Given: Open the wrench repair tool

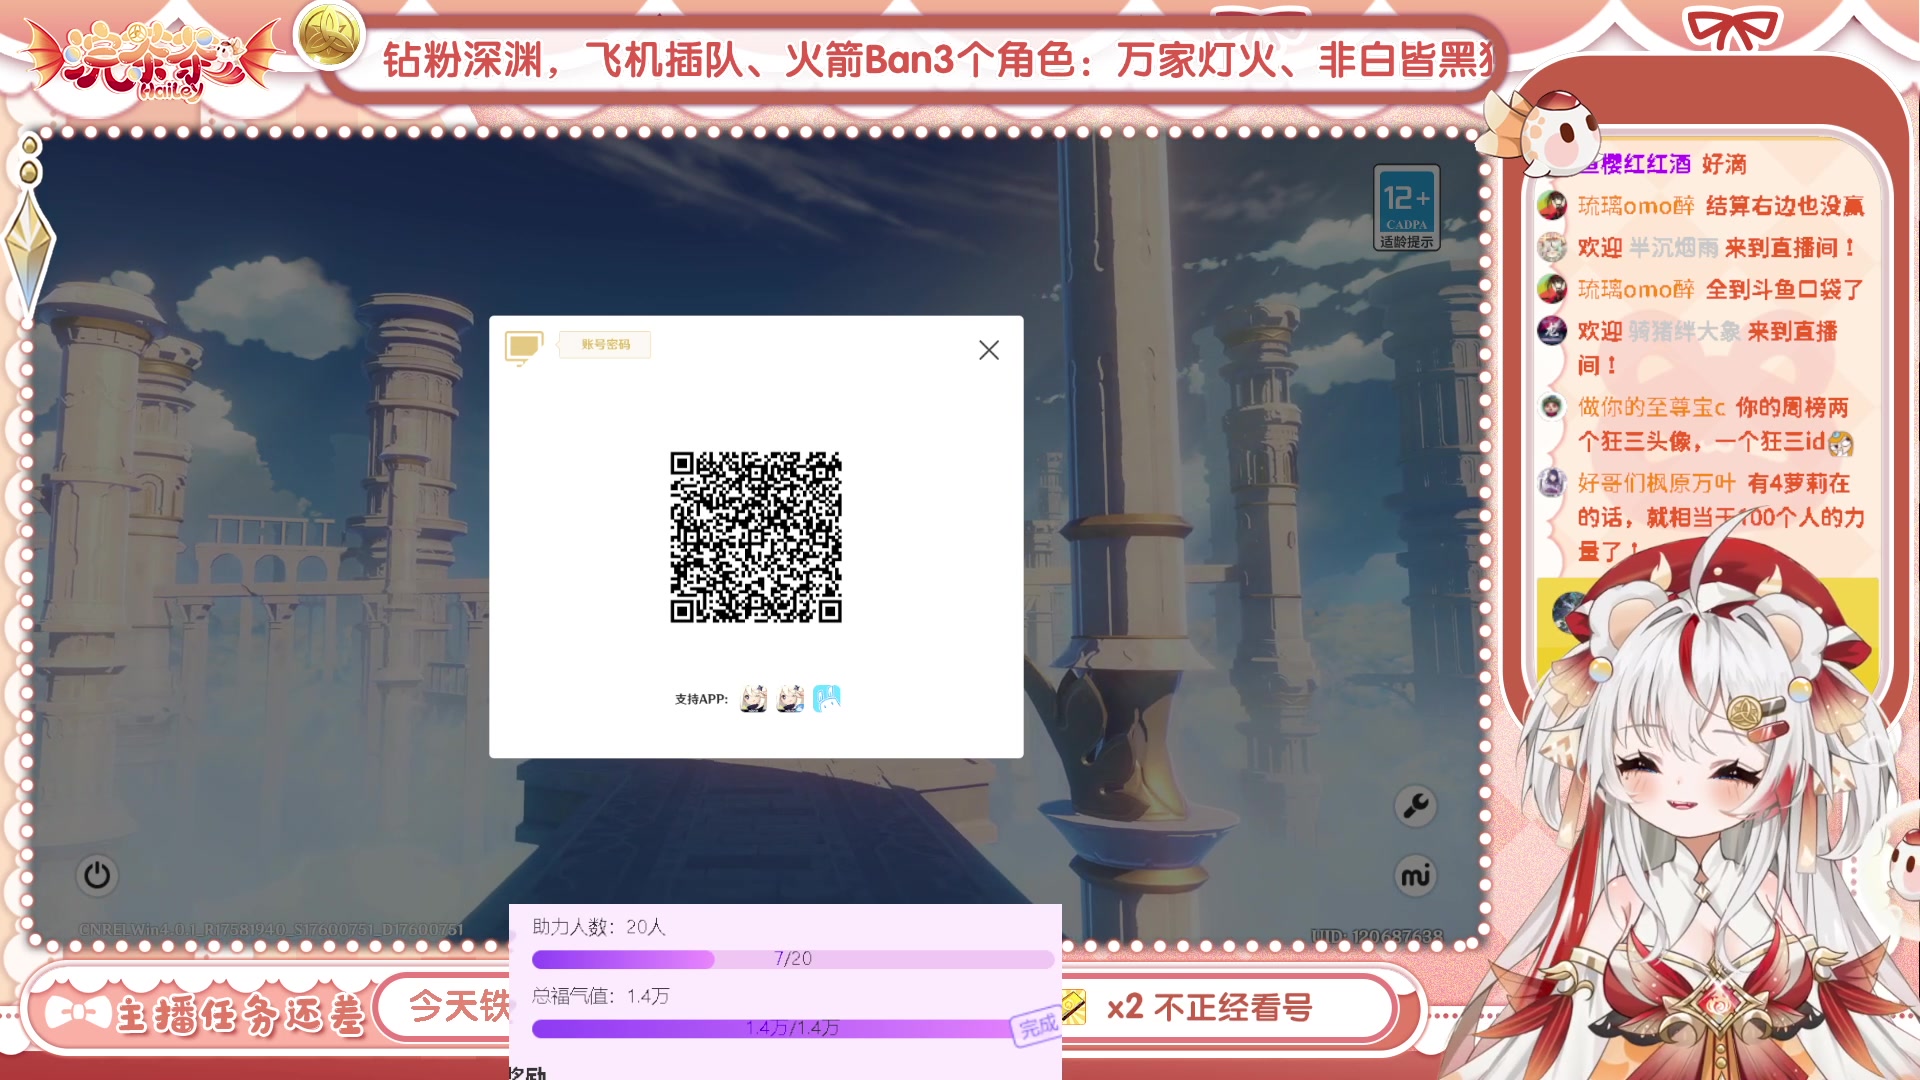Looking at the screenshot, I should (1415, 805).
